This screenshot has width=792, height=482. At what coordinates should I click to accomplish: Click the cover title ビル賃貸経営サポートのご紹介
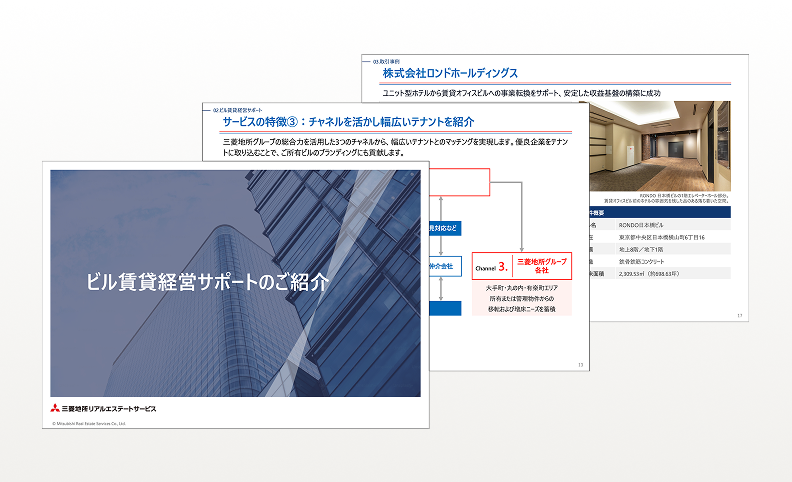[x=207, y=282]
